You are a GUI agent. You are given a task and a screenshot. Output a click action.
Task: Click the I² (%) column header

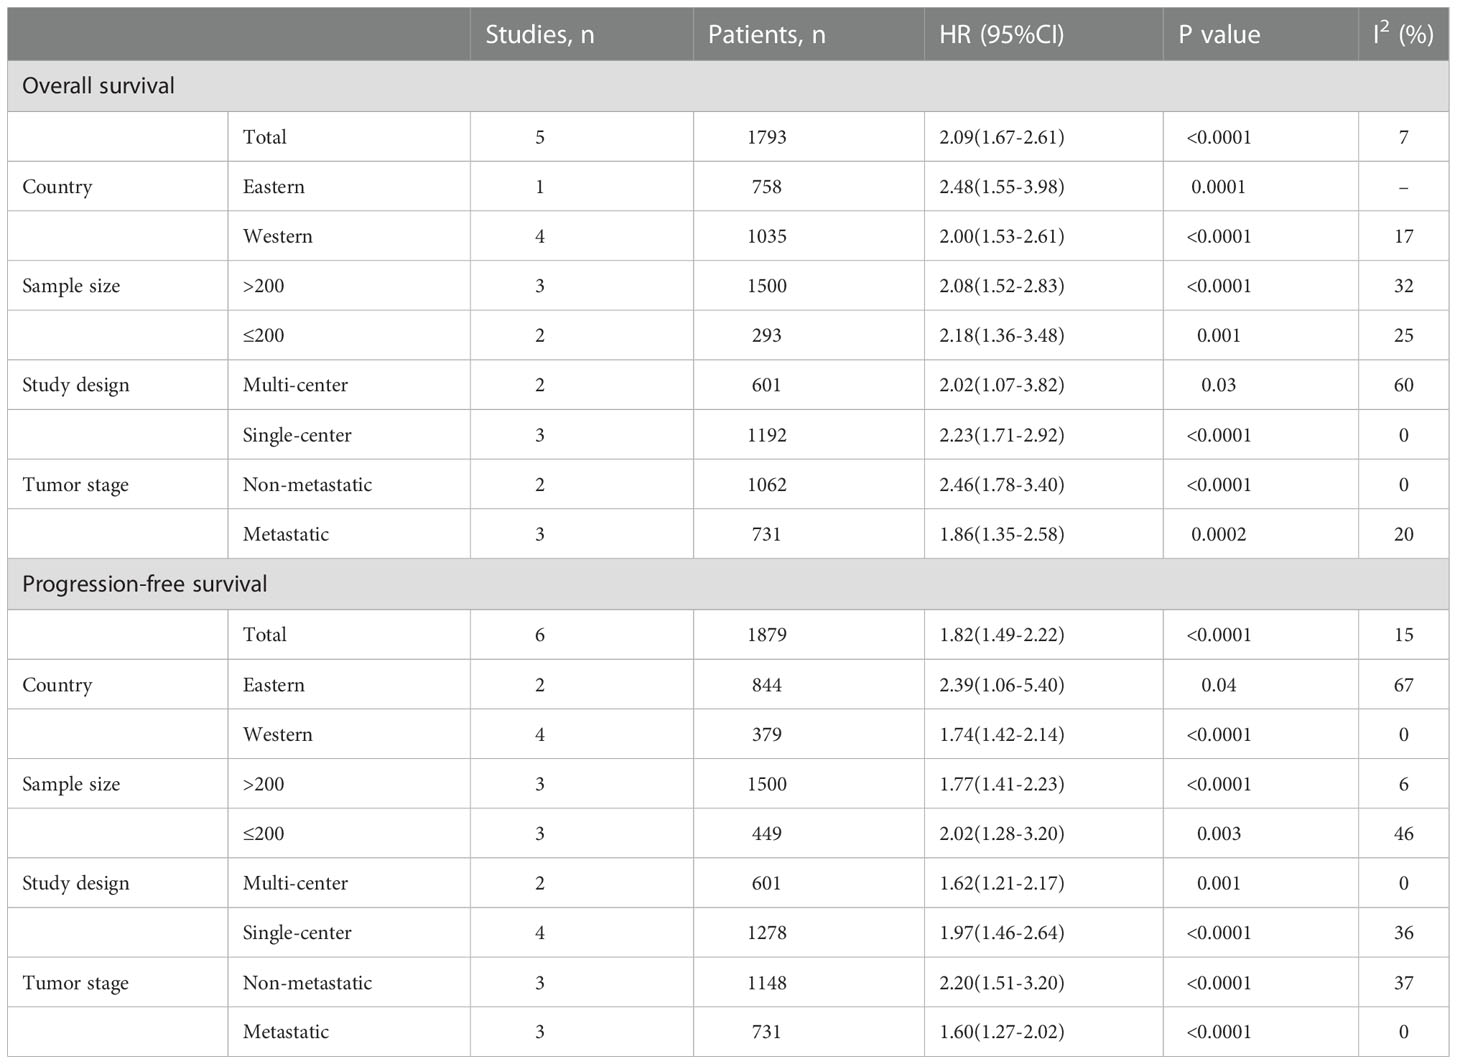(x=1403, y=34)
